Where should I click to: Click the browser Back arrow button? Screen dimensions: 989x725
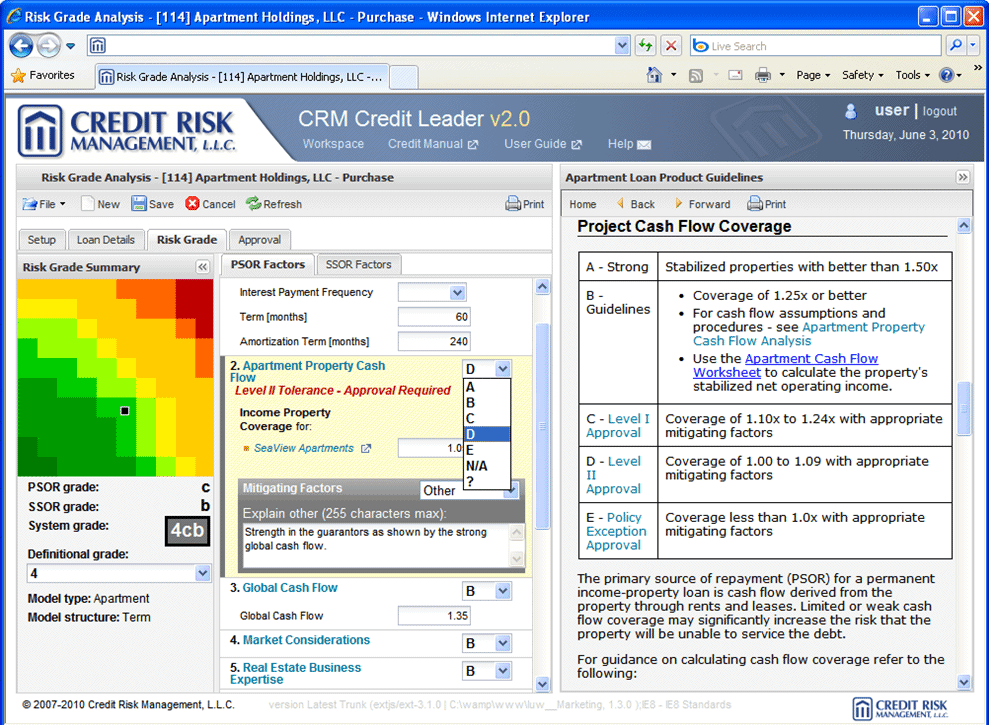coord(21,45)
